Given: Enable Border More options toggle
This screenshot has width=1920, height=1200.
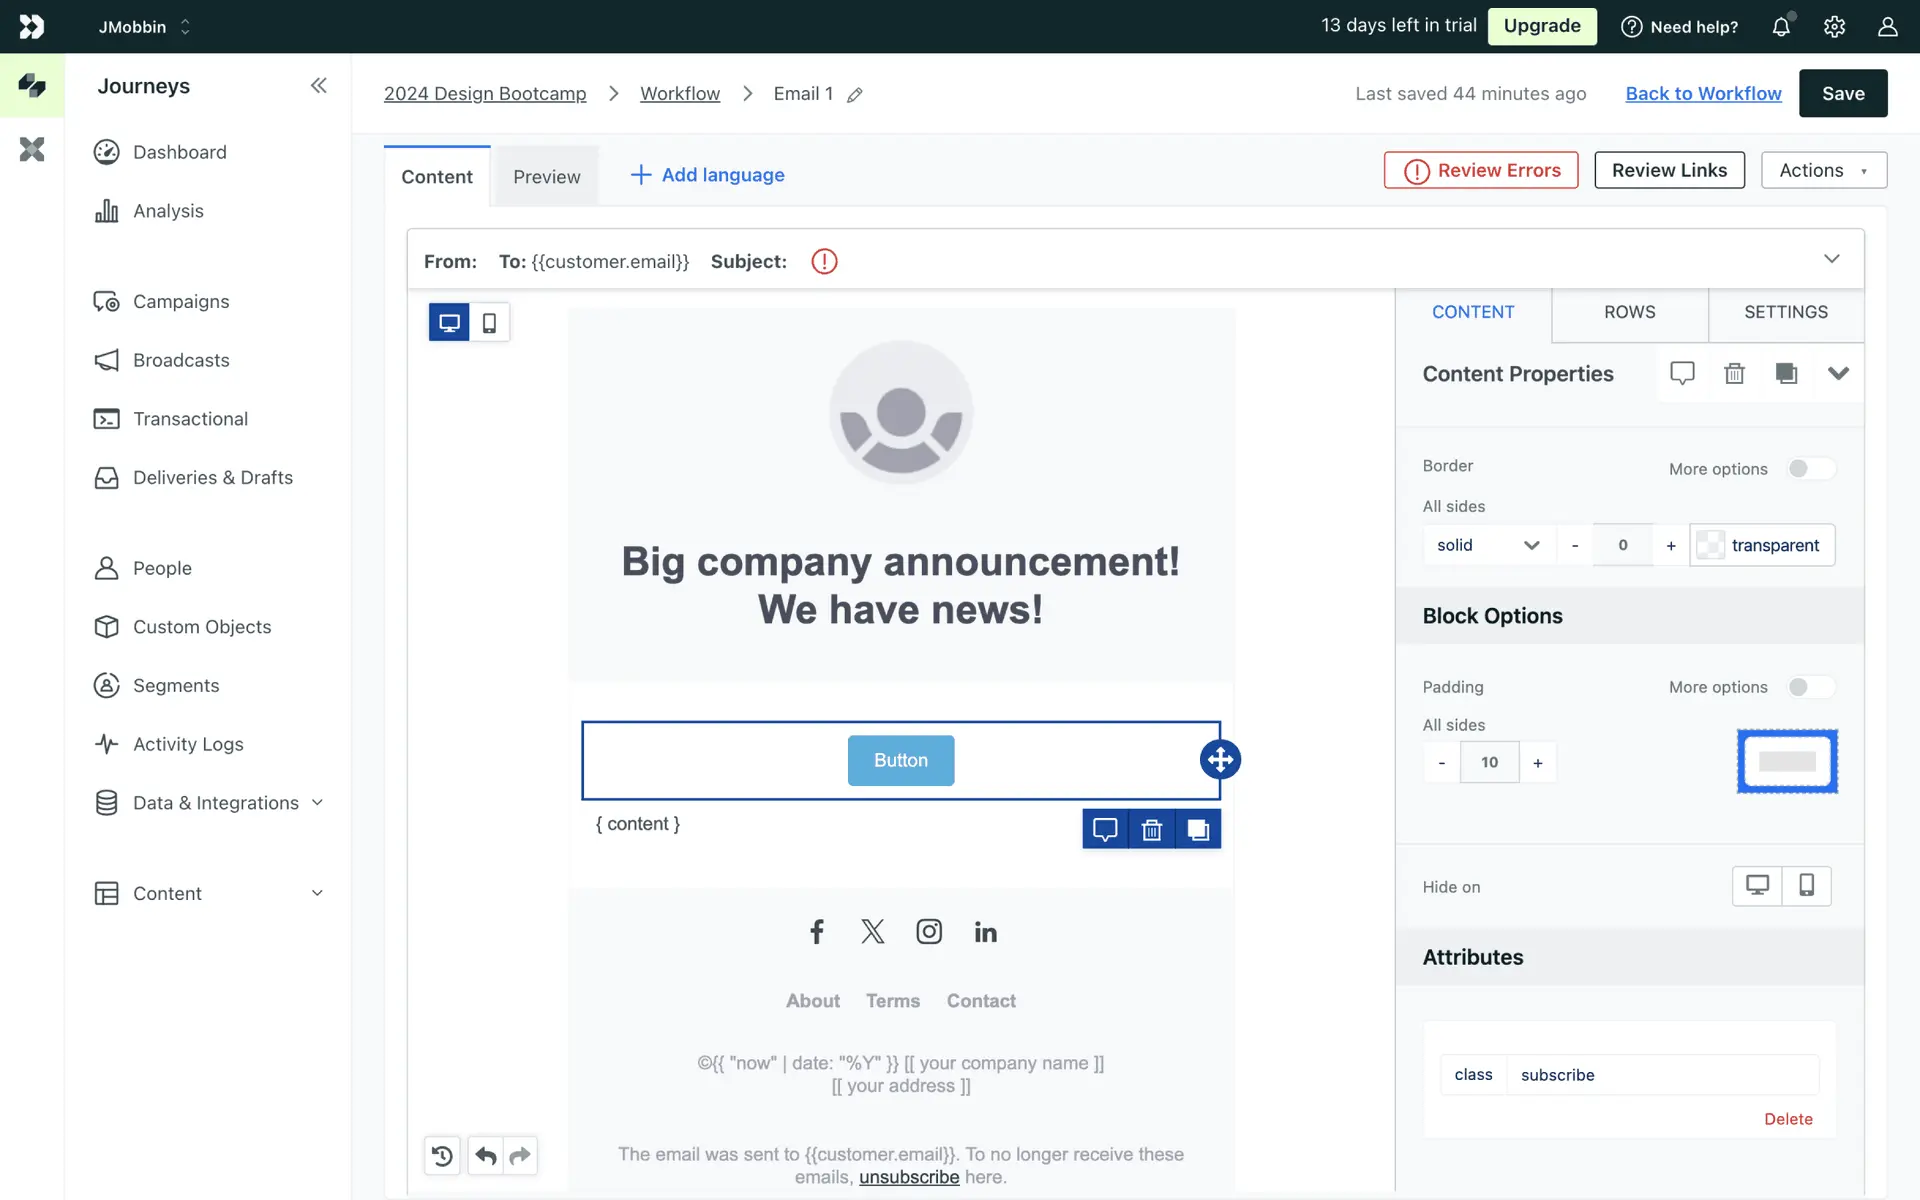Looking at the screenshot, I should pyautogui.click(x=1811, y=469).
